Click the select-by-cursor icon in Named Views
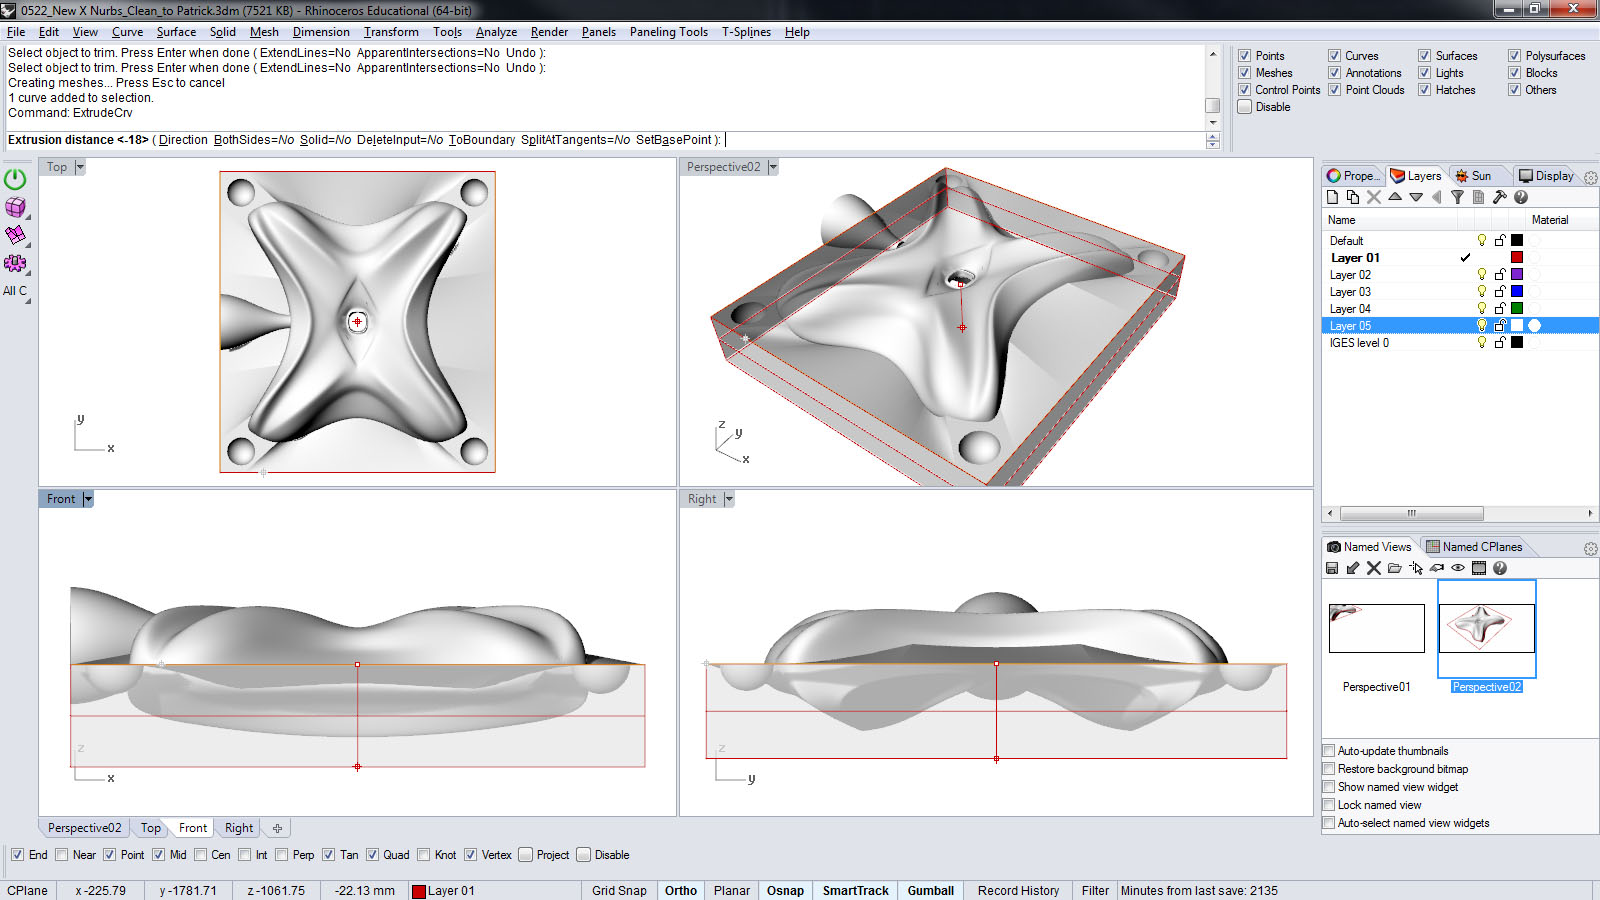 tap(1416, 568)
